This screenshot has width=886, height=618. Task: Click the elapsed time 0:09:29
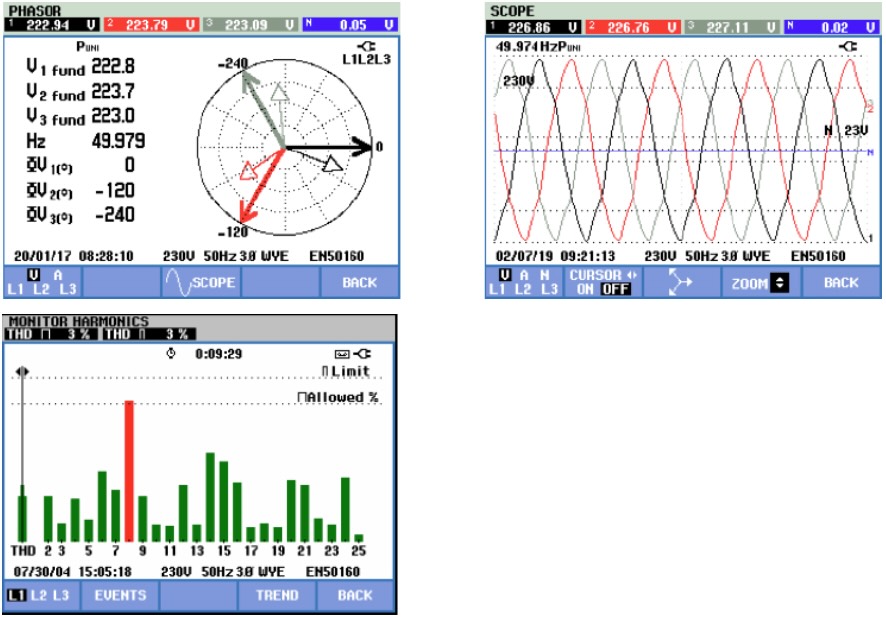click(219, 354)
